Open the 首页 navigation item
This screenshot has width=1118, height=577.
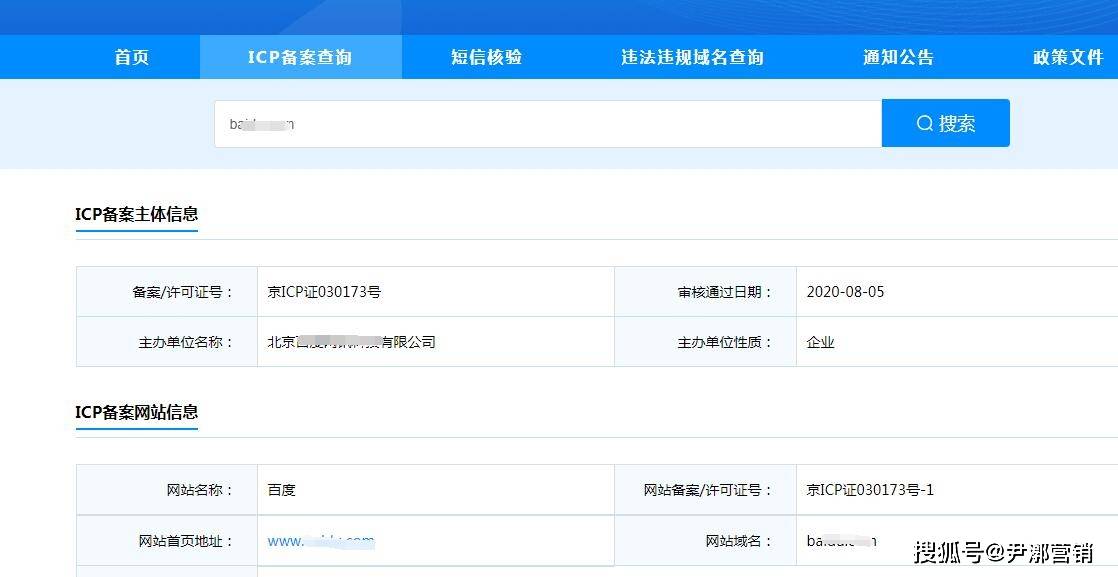(131, 57)
